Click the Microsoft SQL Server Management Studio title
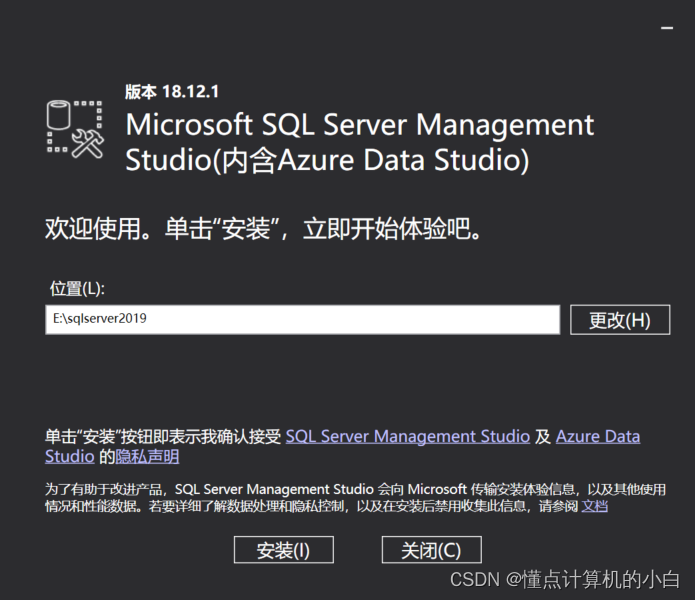 point(359,142)
